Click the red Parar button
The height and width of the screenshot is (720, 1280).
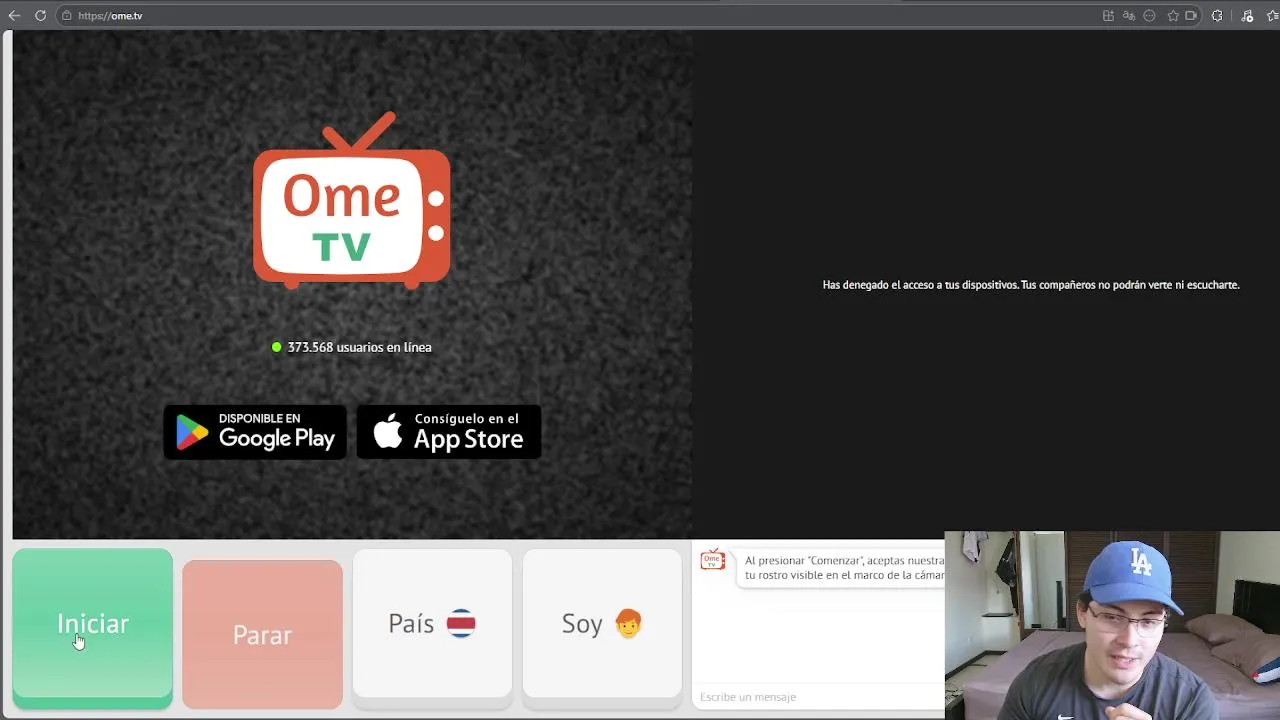click(262, 634)
